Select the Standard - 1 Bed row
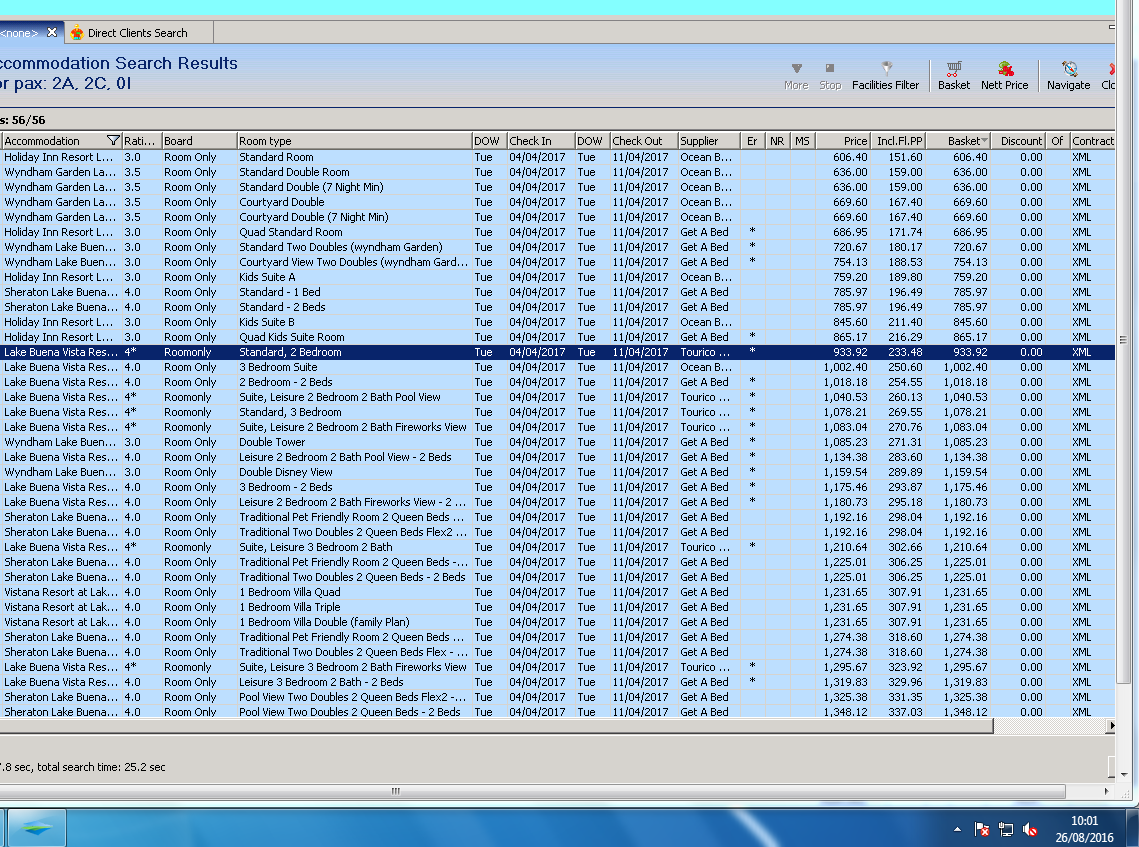 [x=557, y=292]
